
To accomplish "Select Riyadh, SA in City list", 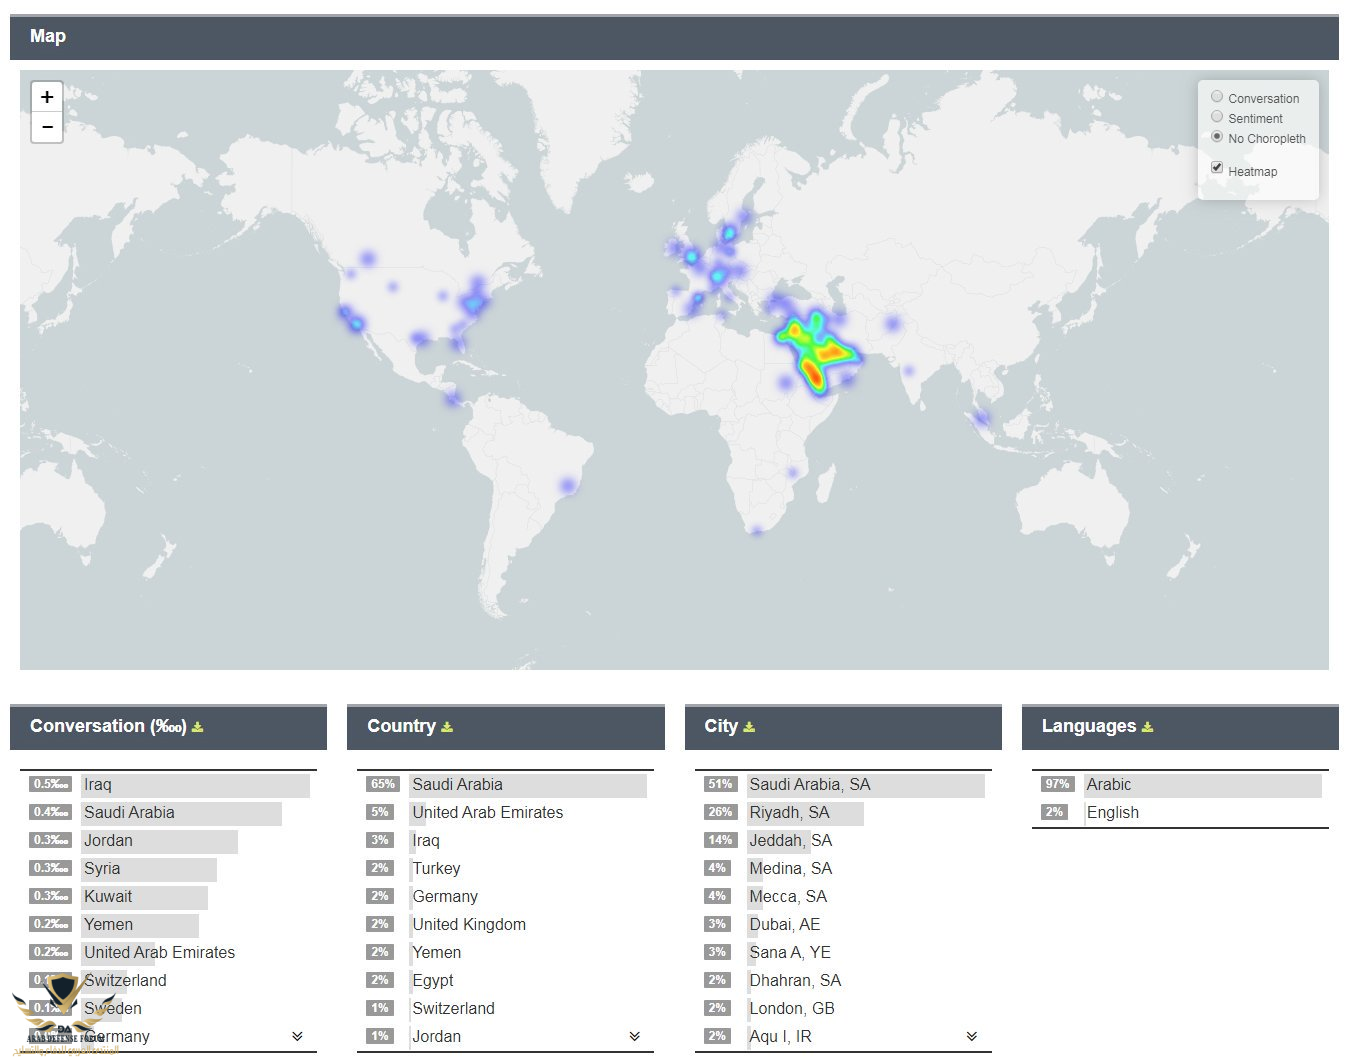I will pos(789,813).
